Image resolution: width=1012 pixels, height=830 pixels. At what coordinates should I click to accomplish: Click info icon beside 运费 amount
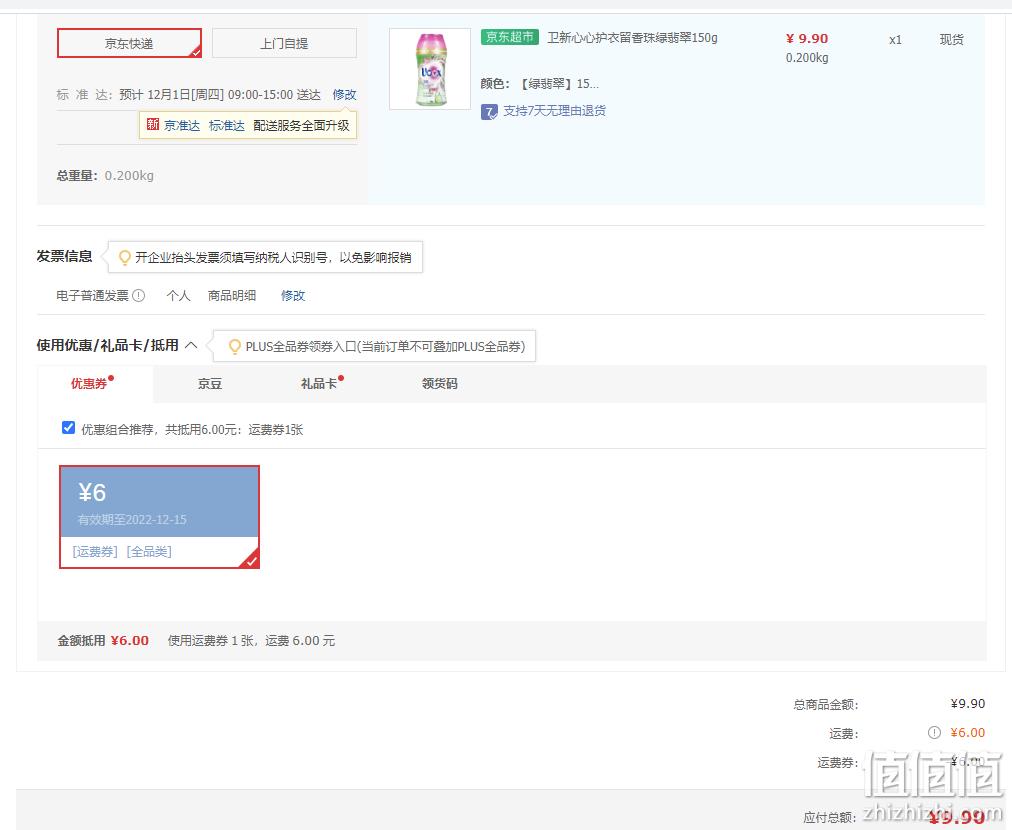click(934, 733)
